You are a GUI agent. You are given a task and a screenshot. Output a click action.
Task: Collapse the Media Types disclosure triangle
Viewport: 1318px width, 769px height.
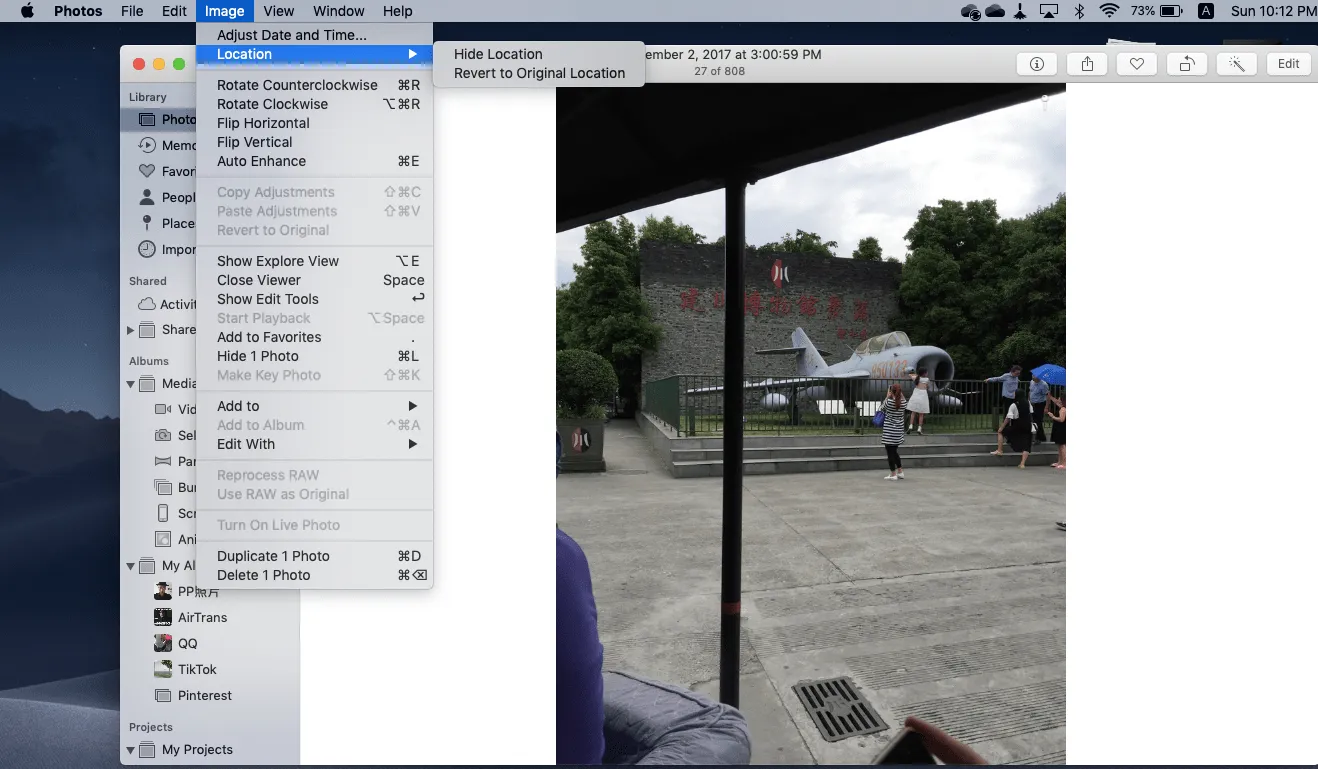click(x=130, y=384)
